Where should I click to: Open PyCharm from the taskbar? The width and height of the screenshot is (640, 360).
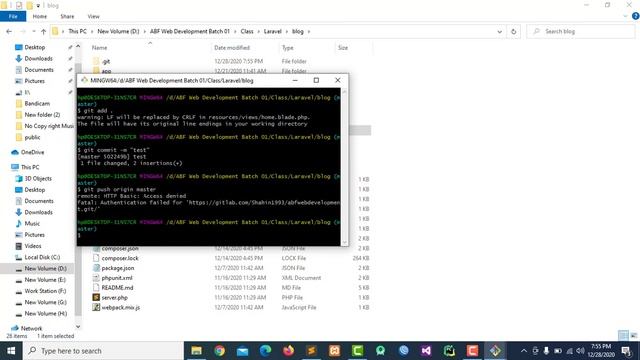point(449,351)
